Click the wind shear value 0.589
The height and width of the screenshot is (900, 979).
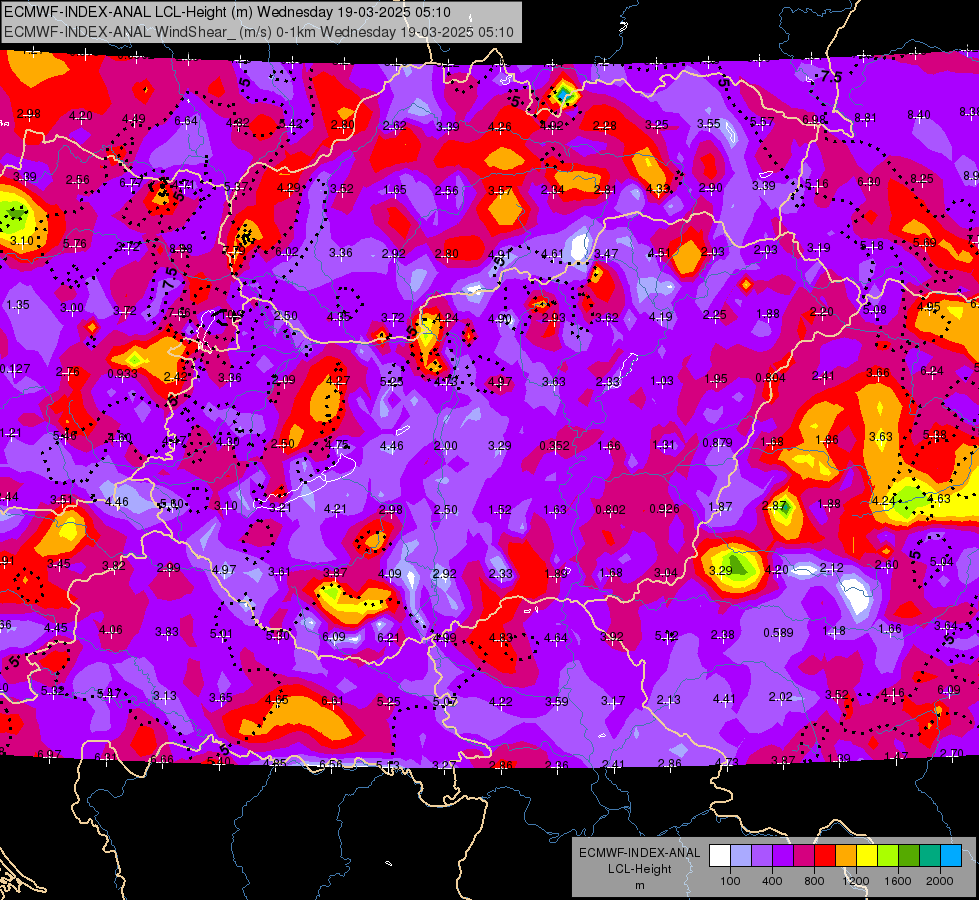(778, 633)
